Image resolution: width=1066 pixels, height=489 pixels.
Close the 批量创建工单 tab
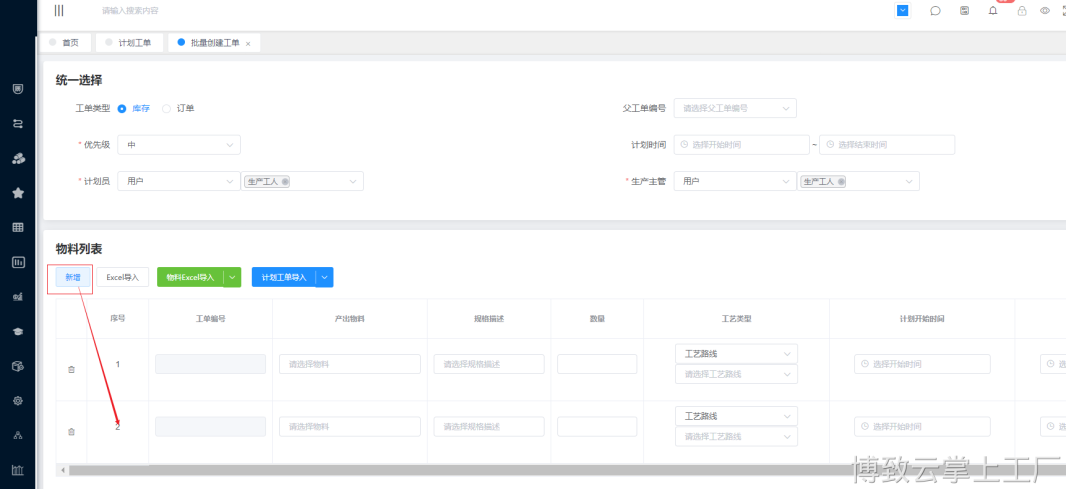248,44
